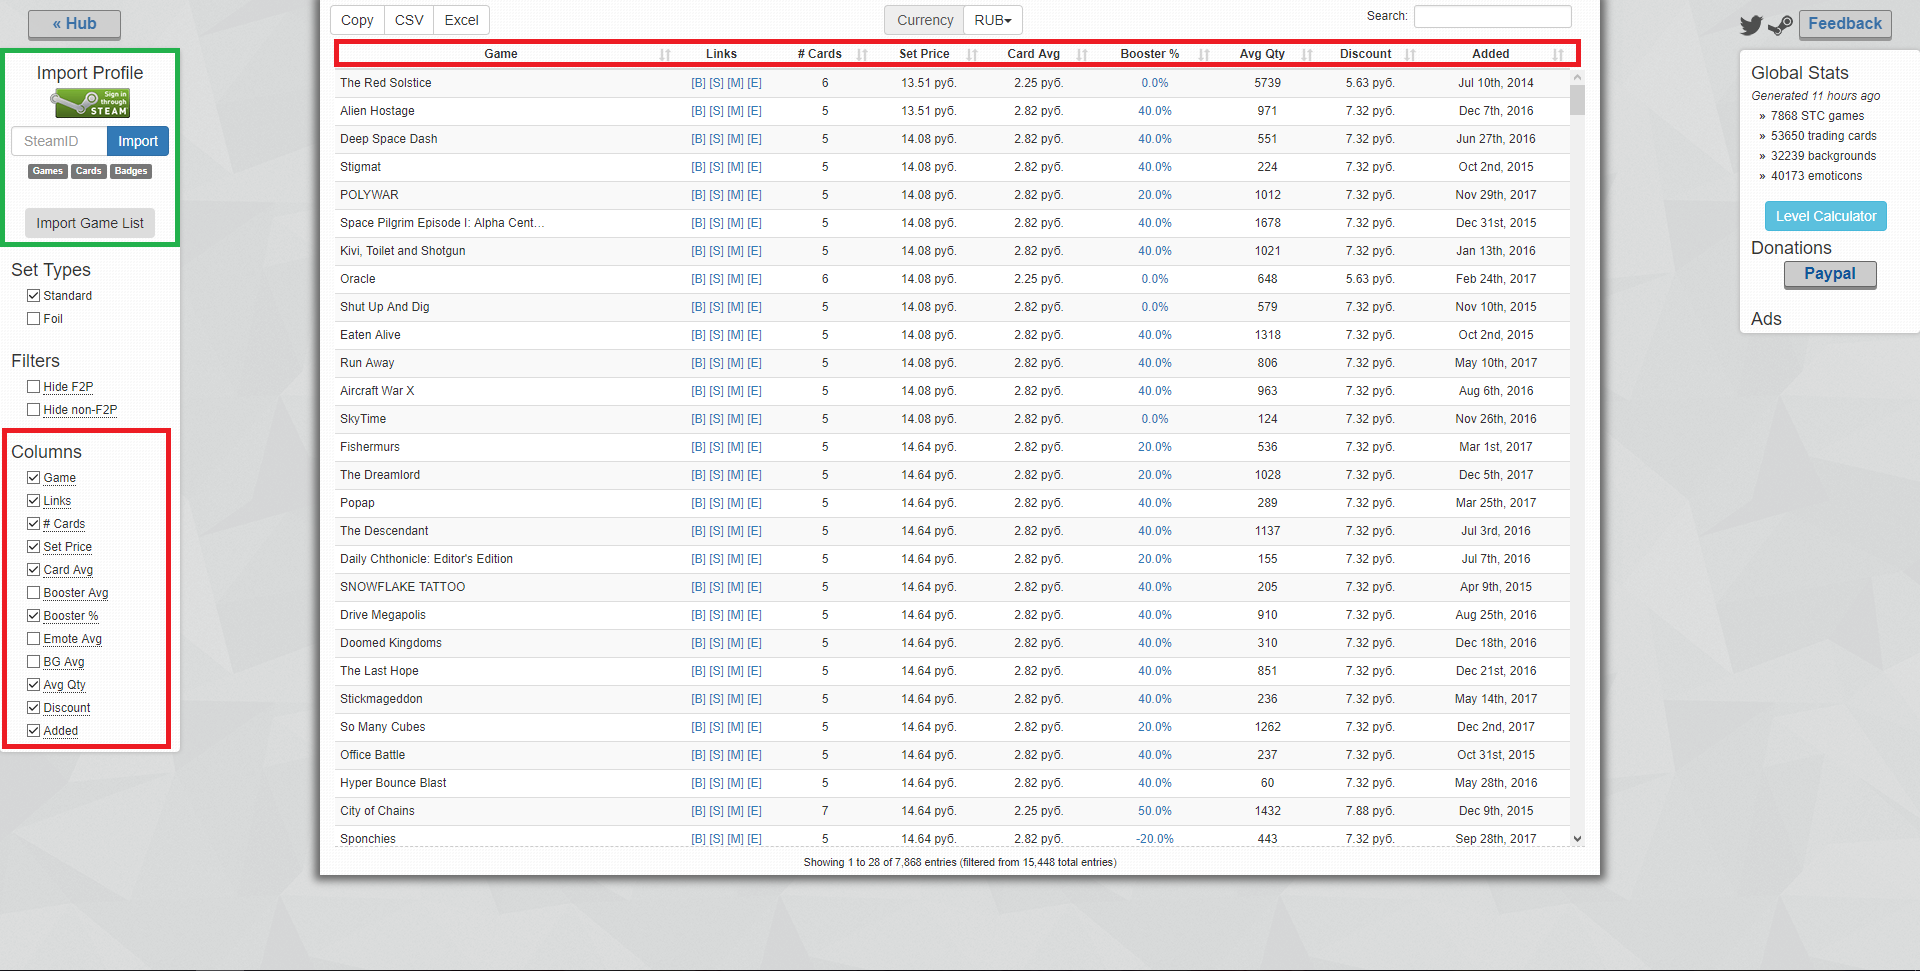Click -20.0% booster value for Sponchies

coord(1155,839)
